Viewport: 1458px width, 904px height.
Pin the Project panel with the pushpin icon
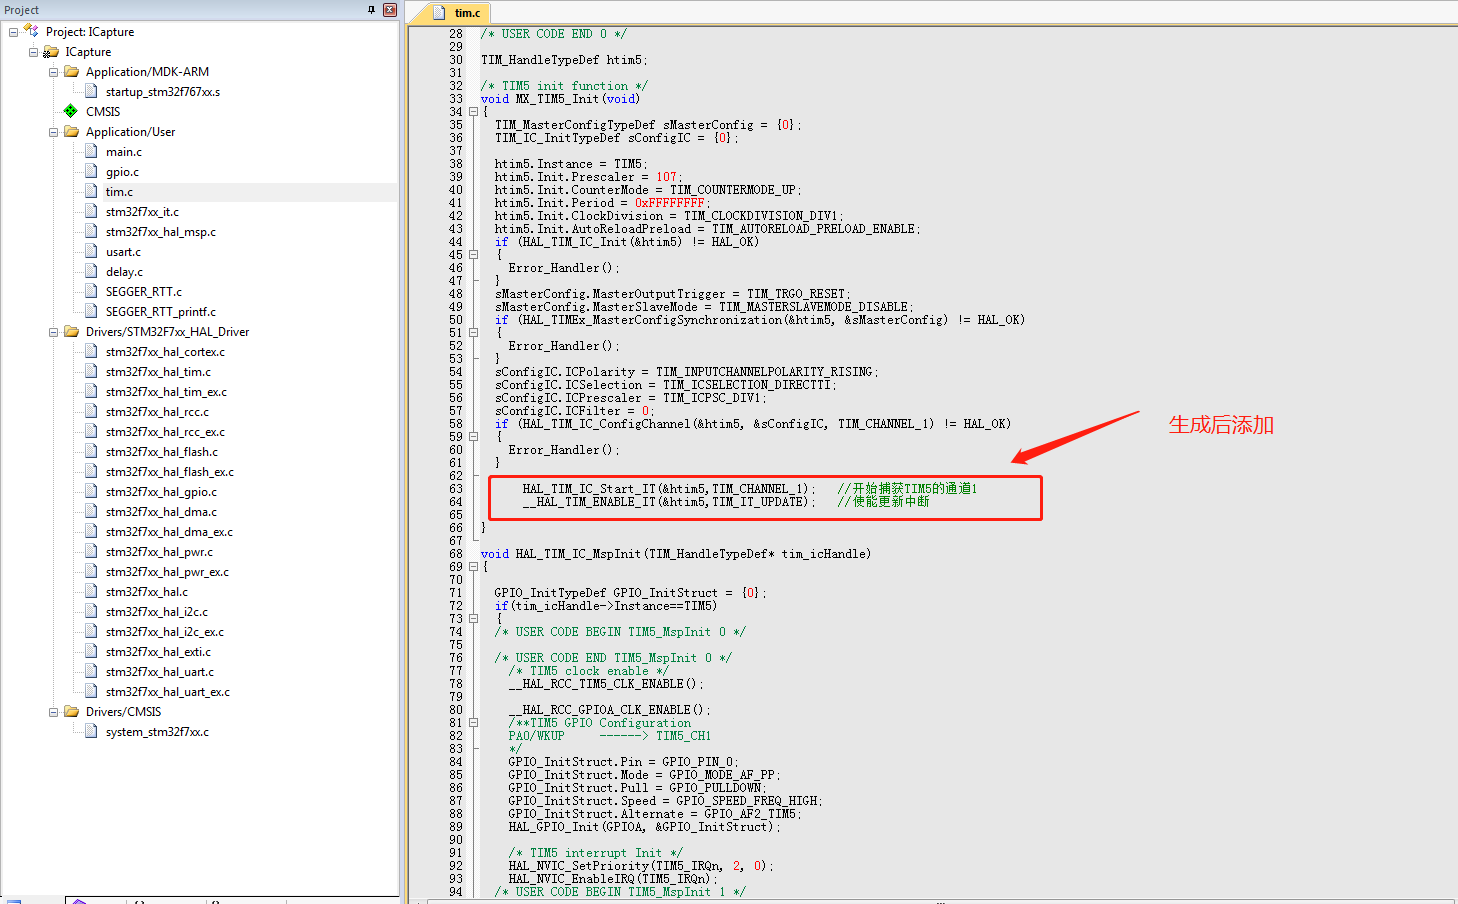(x=371, y=10)
